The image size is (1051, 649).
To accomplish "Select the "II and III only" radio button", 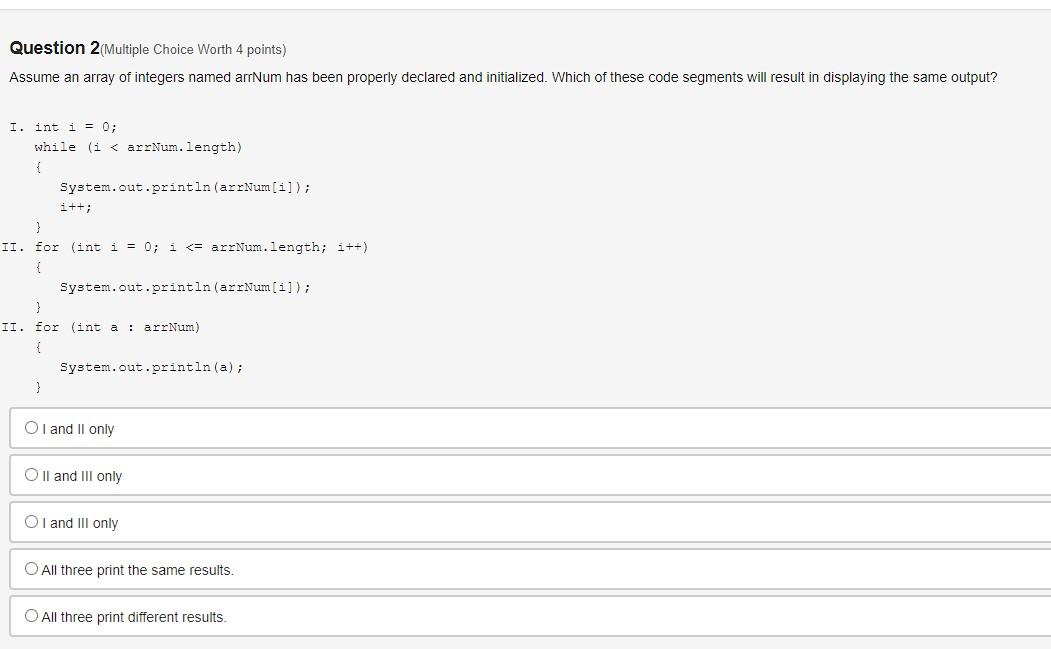I will (x=32, y=473).
